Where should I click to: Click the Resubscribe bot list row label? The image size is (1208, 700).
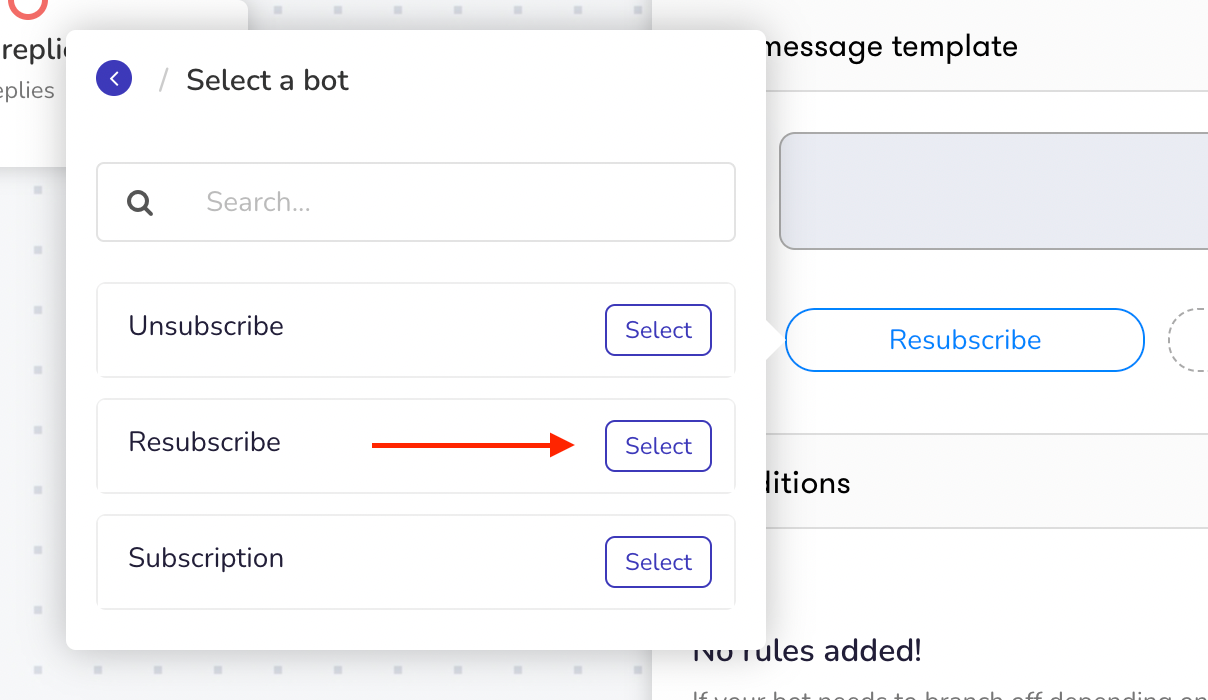tap(205, 442)
